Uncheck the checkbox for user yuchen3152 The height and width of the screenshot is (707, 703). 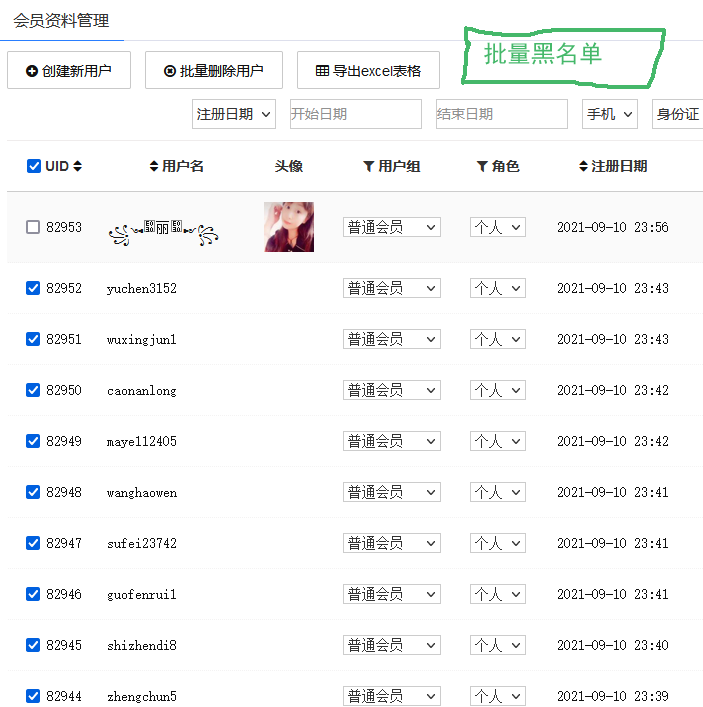point(33,288)
